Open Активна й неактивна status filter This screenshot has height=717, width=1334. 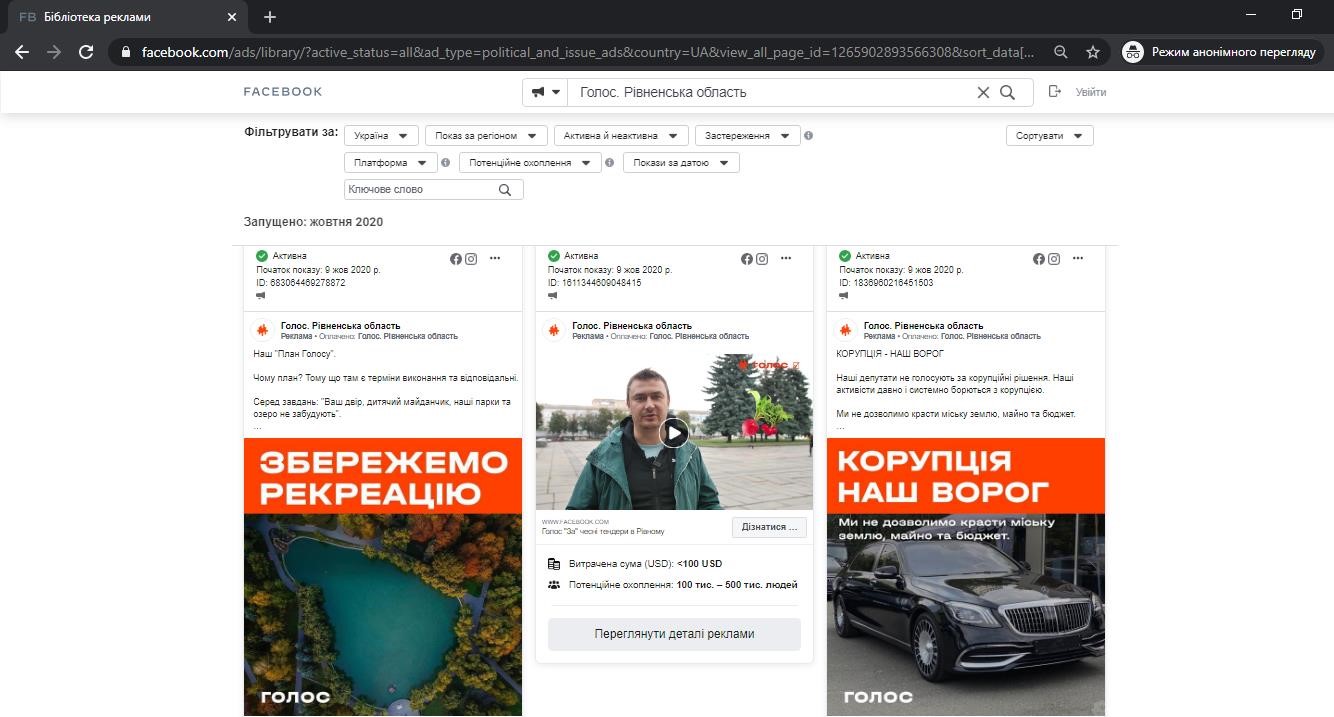(621, 135)
